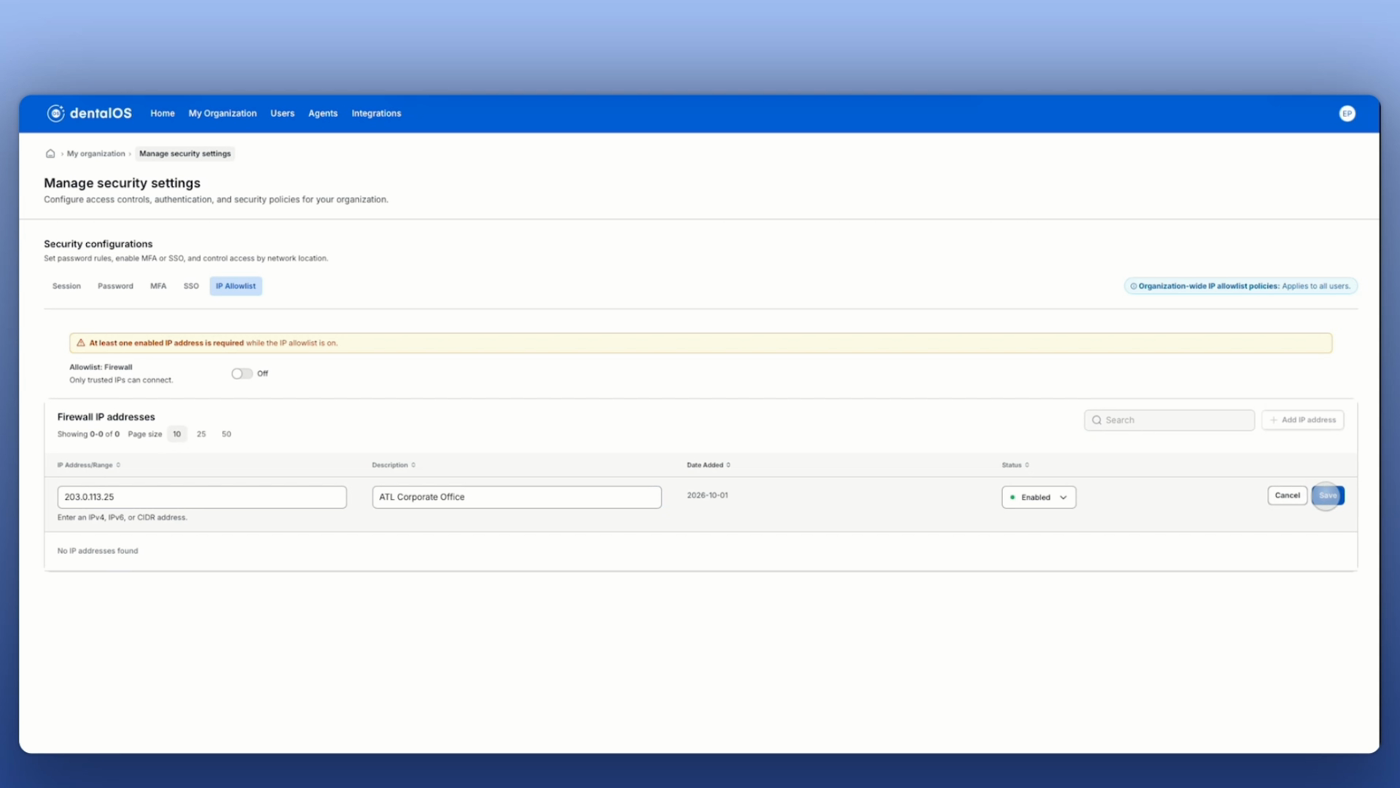Click the dentalOS logo
The image size is (1400, 788).
point(89,113)
